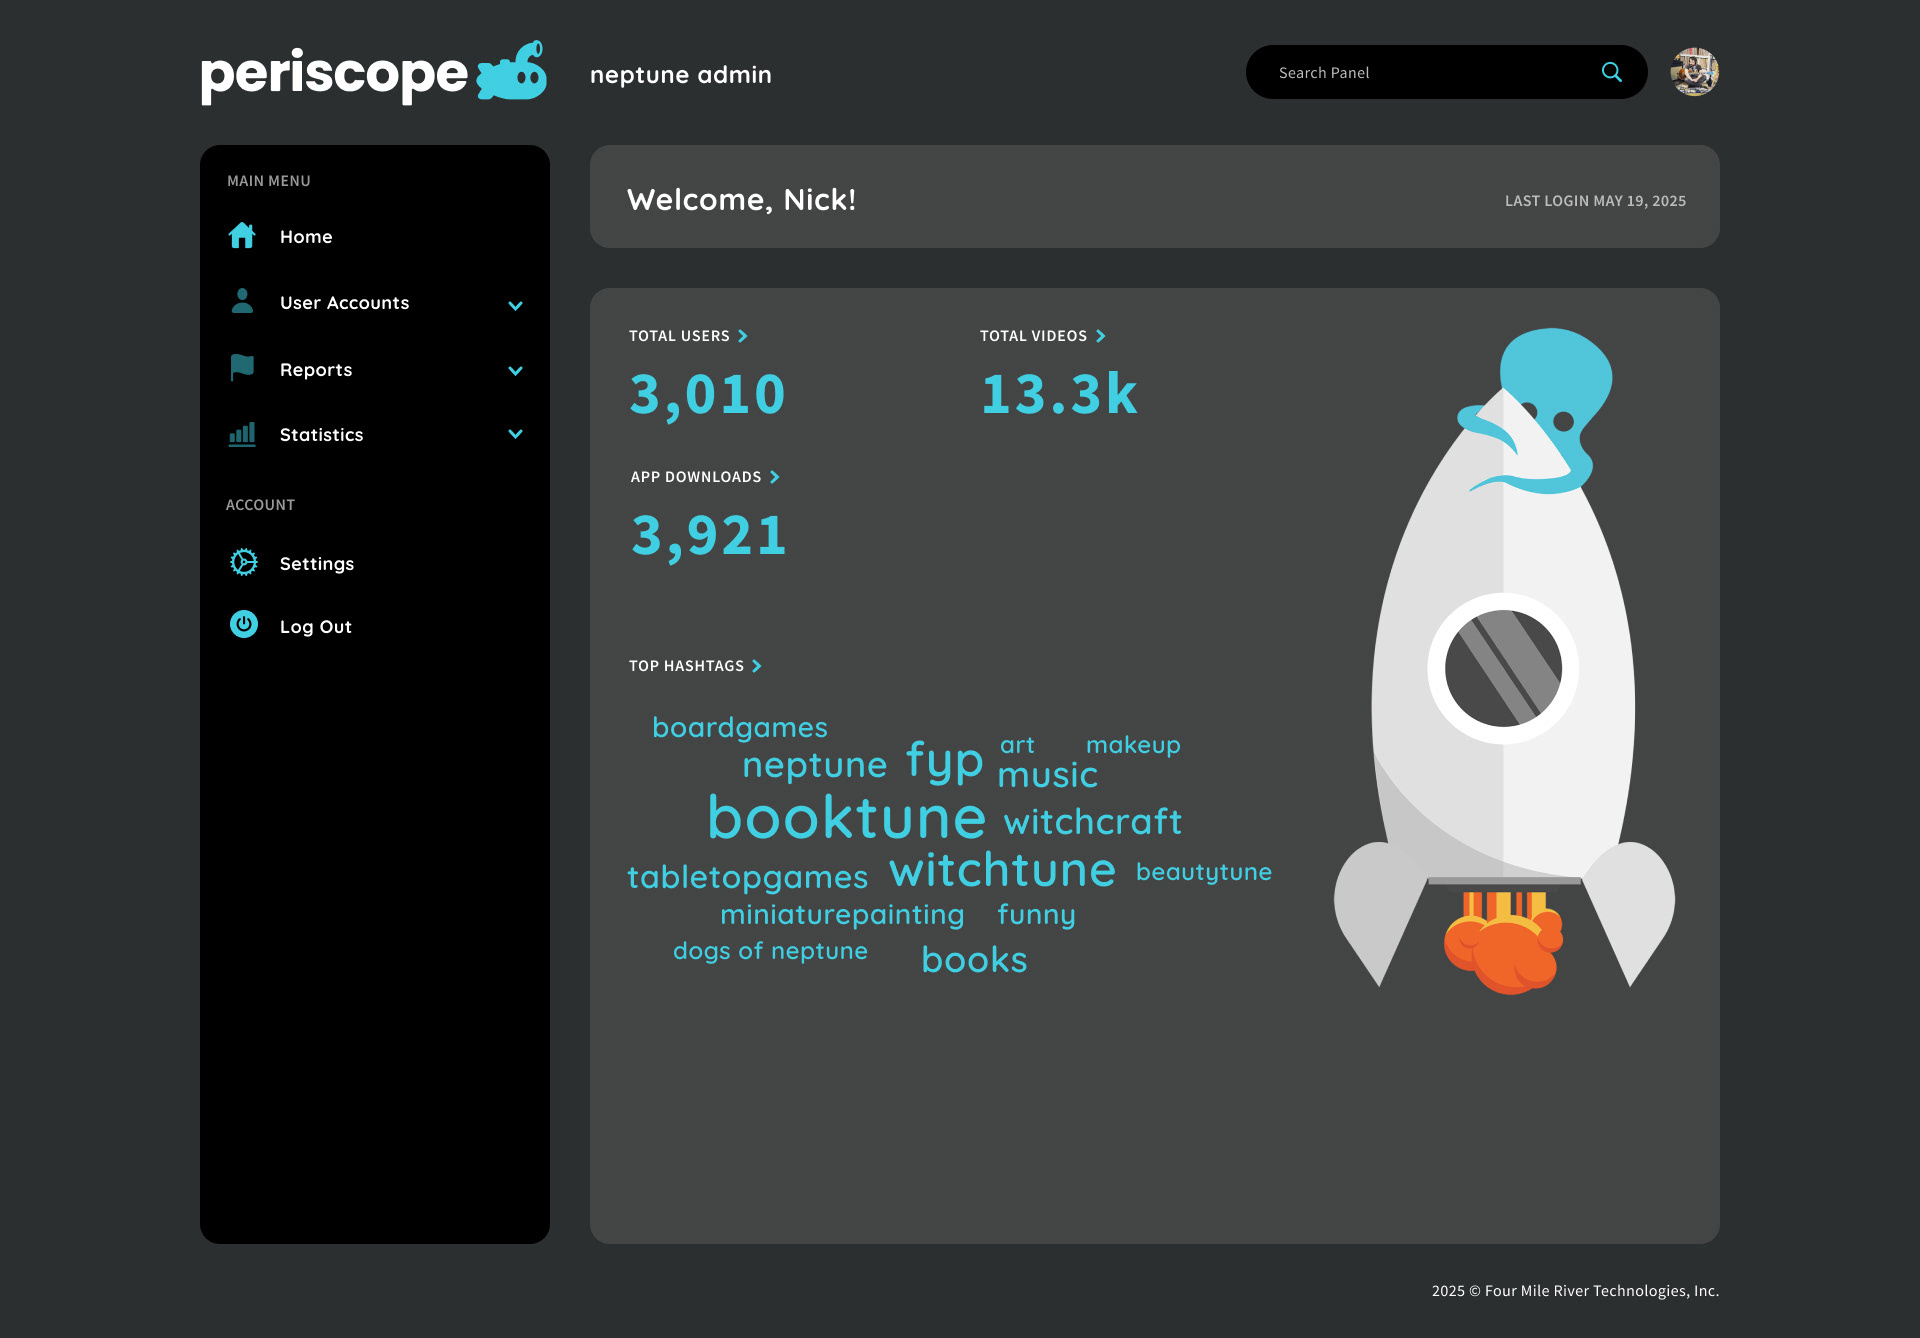Click the booktune hashtag

[x=847, y=818]
